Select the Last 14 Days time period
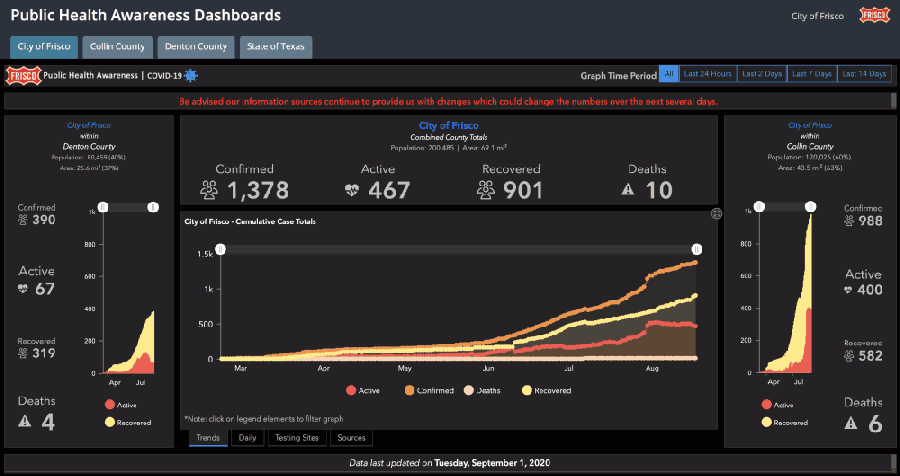Image resolution: width=900 pixels, height=476 pixels. pyautogui.click(x=864, y=74)
